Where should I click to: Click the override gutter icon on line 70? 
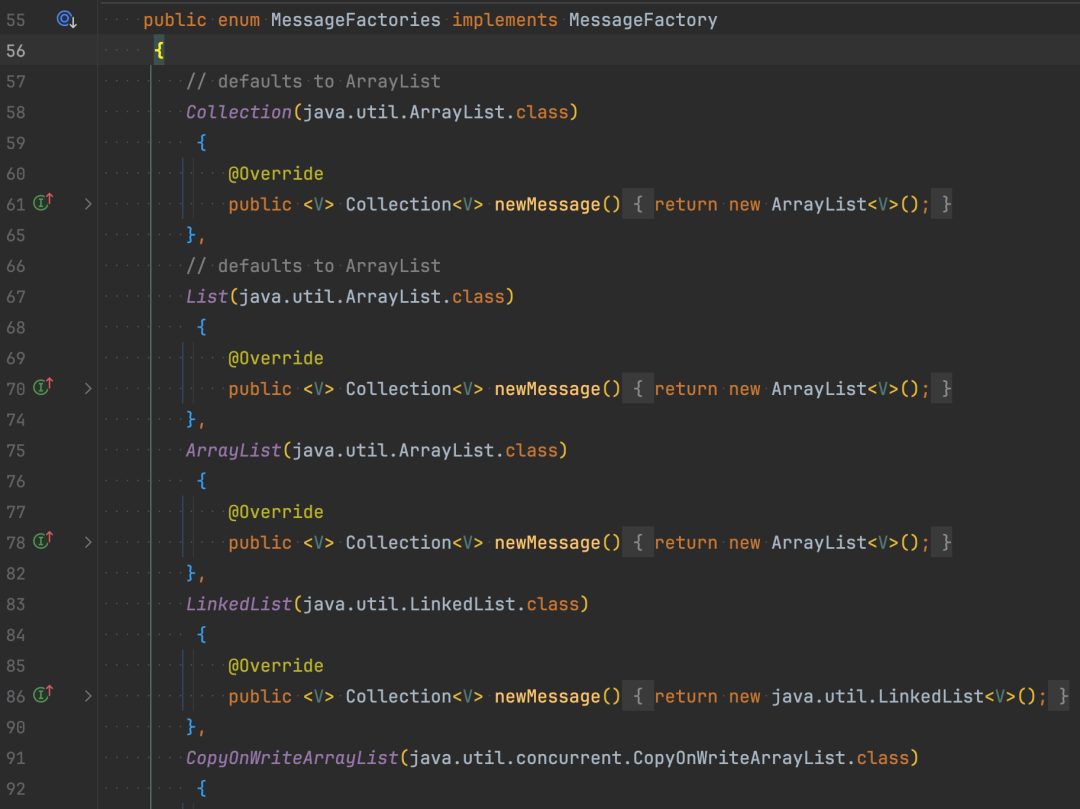pos(43,387)
